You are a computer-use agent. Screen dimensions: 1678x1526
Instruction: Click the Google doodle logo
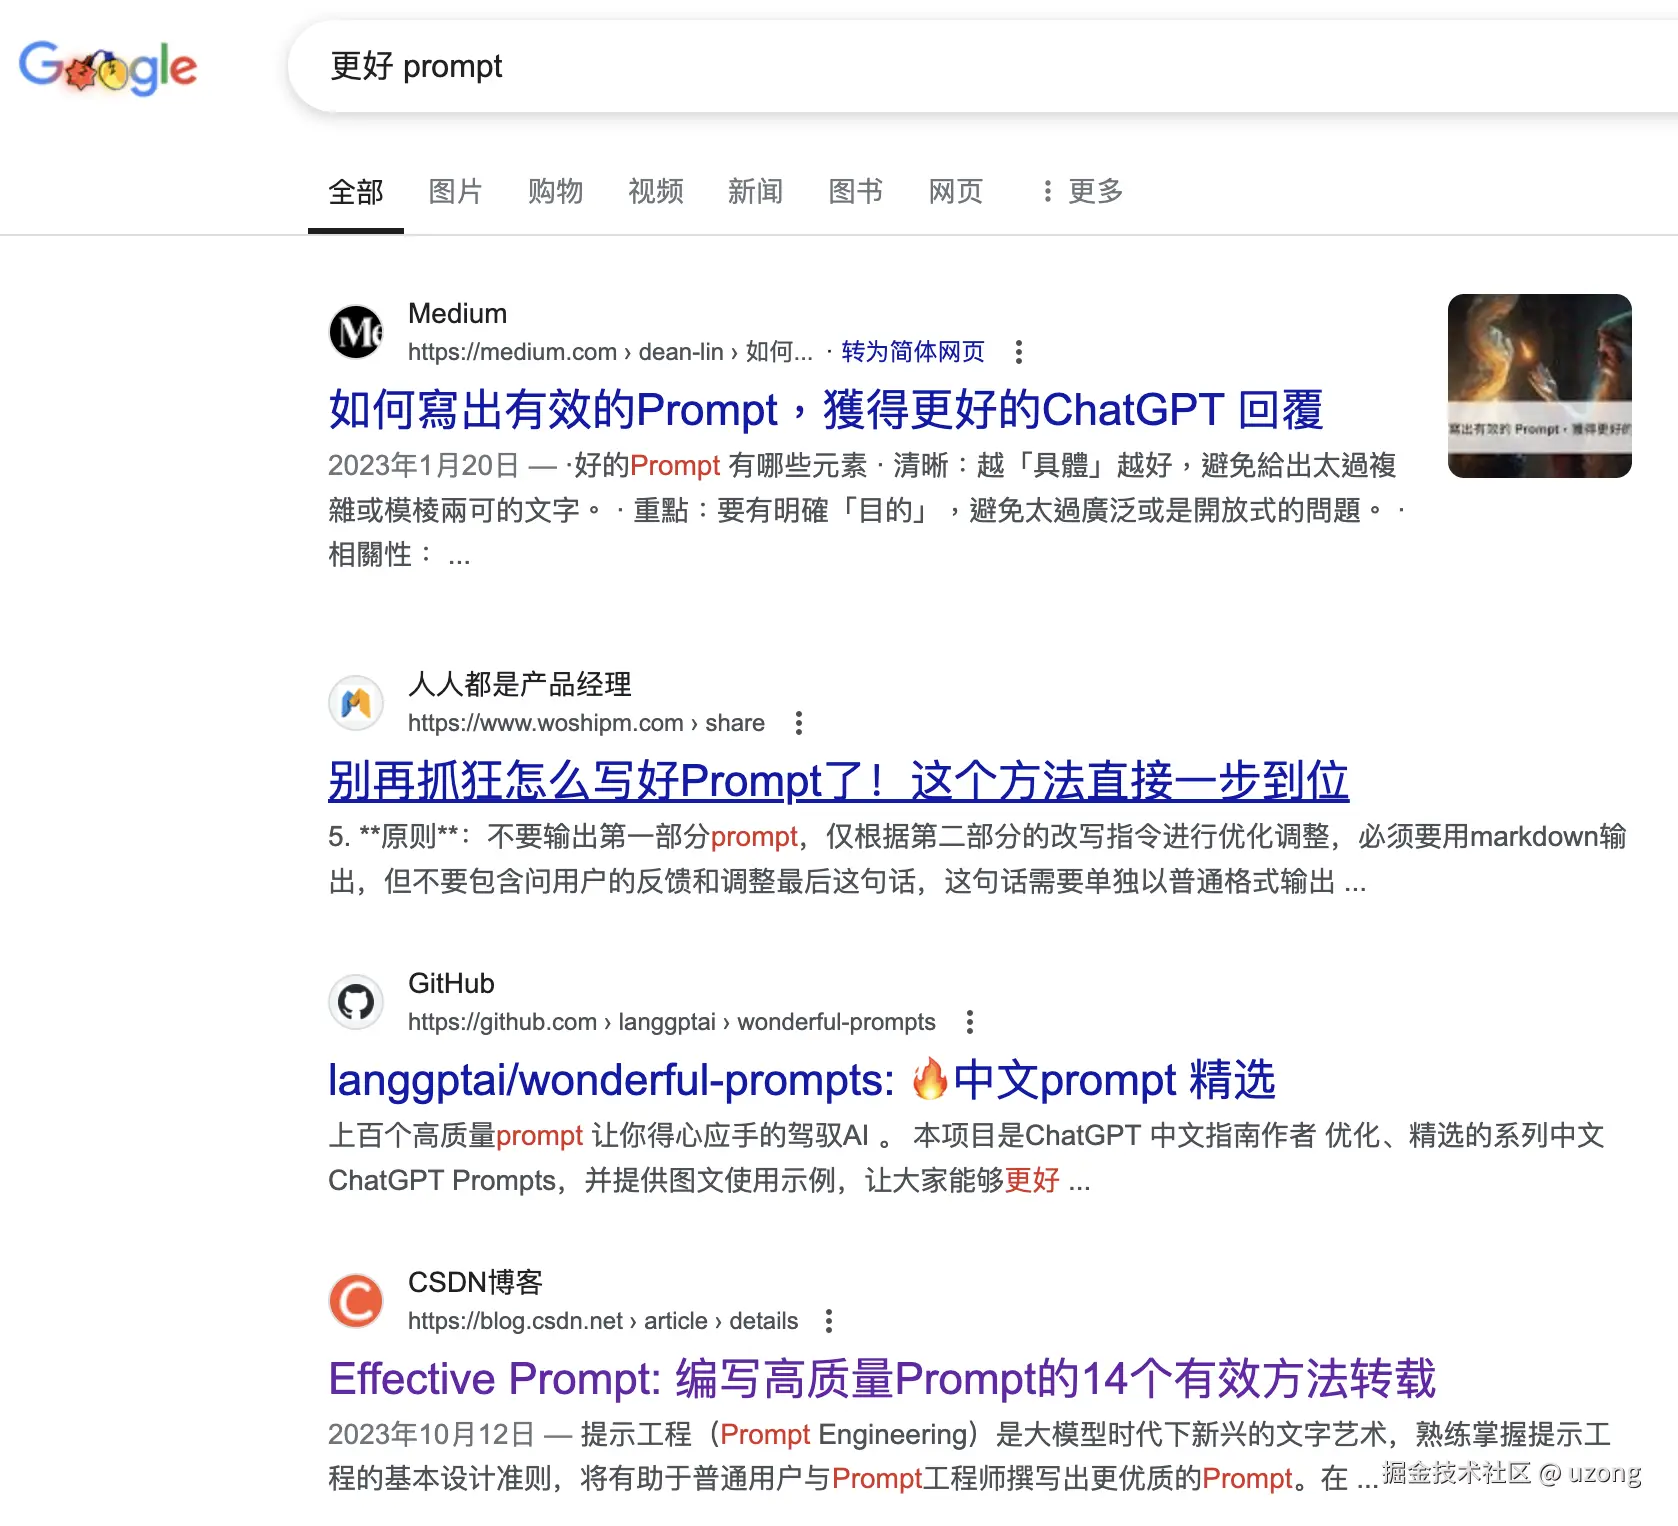click(108, 67)
